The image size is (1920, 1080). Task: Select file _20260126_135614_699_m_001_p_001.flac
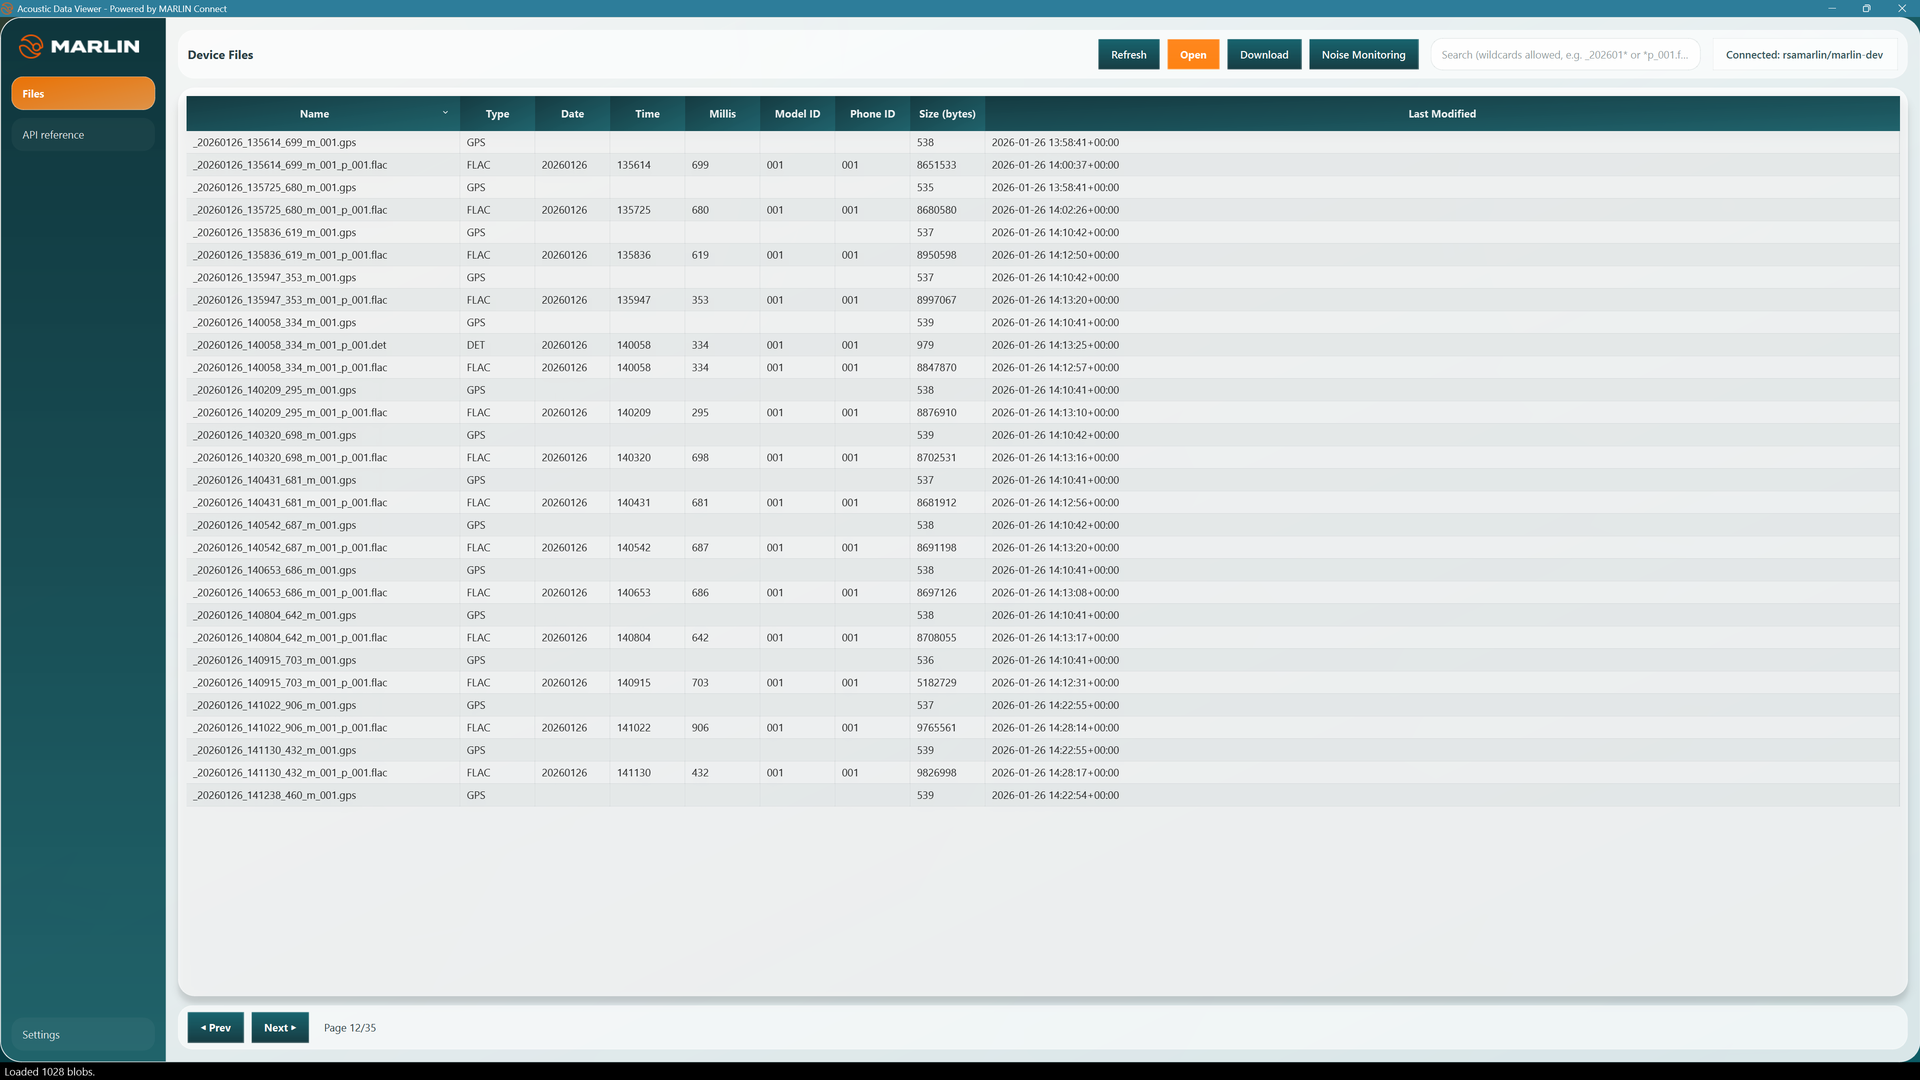point(290,165)
